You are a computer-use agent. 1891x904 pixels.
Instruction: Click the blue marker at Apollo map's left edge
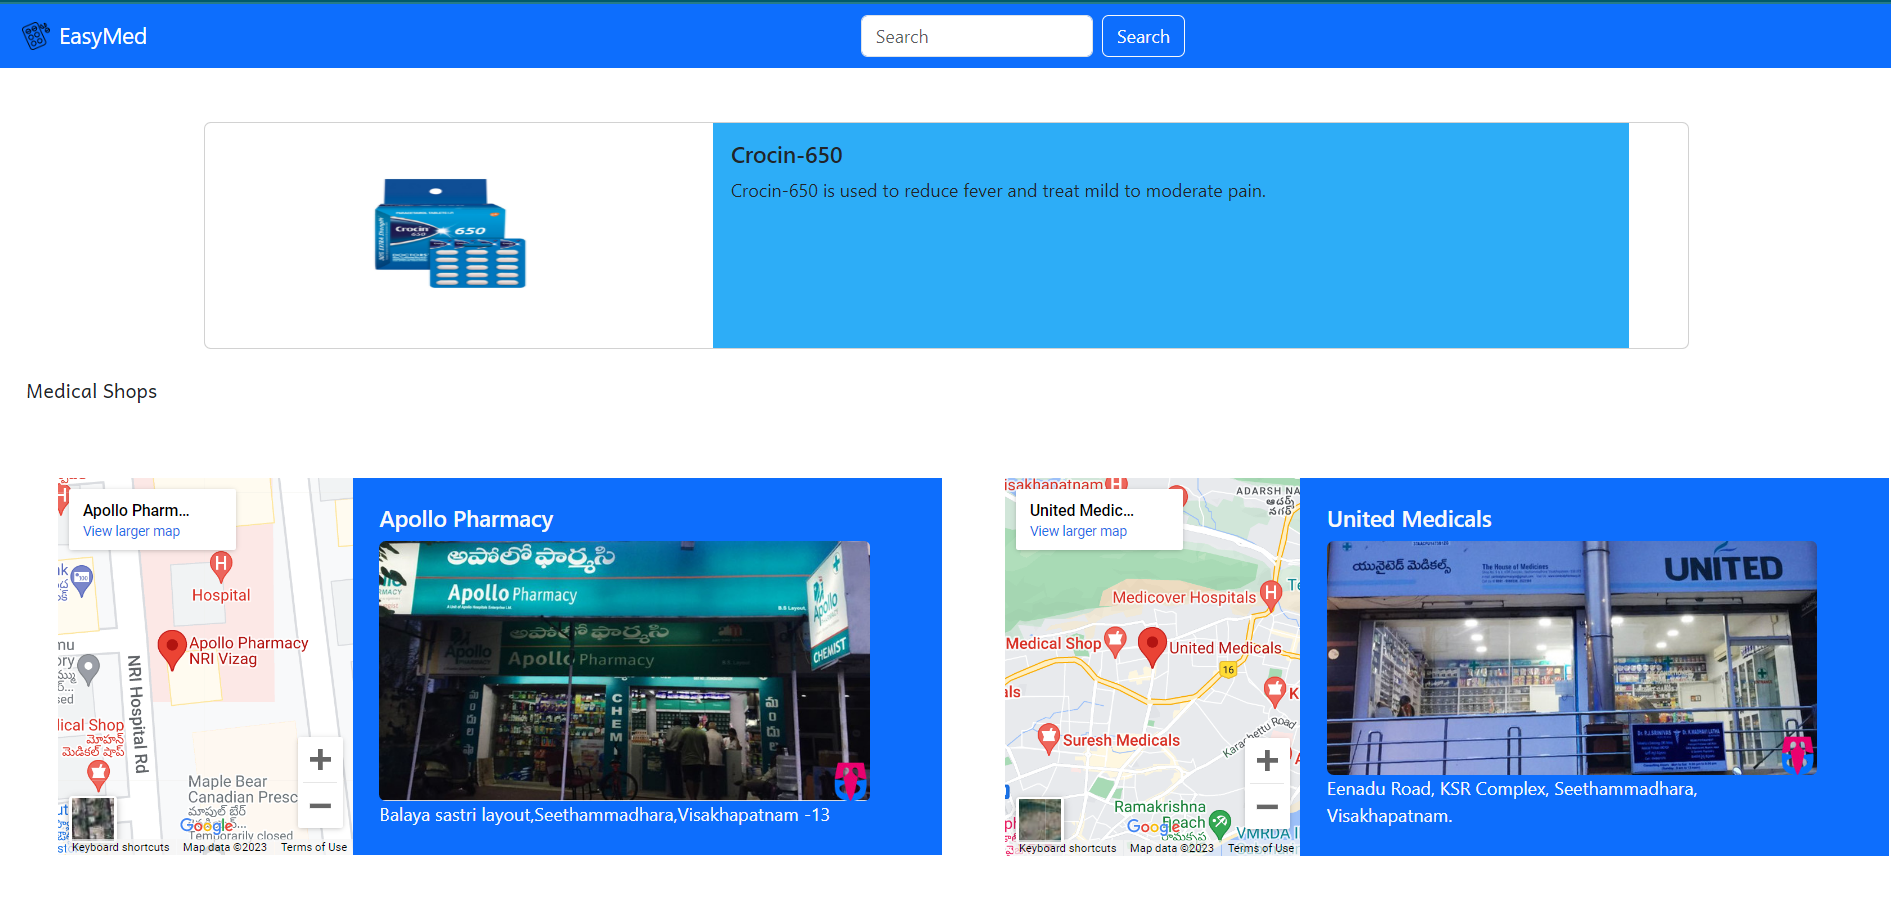82,580
